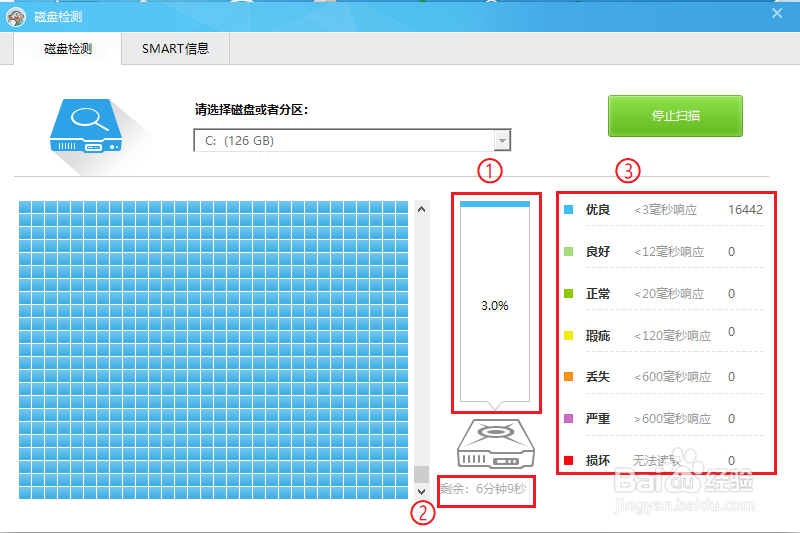This screenshot has width=800, height=533.
Task: Click the block grid scrollbar up arrow
Action: point(421,209)
